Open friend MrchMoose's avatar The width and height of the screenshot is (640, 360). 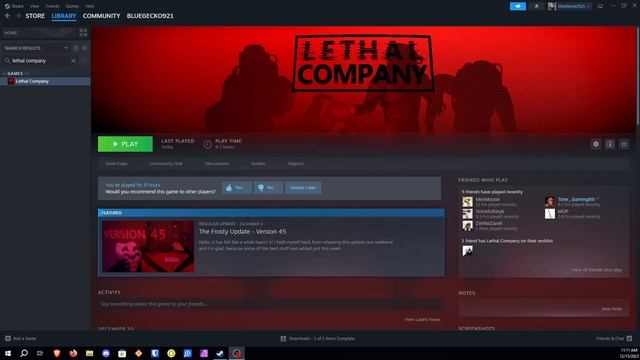point(467,202)
